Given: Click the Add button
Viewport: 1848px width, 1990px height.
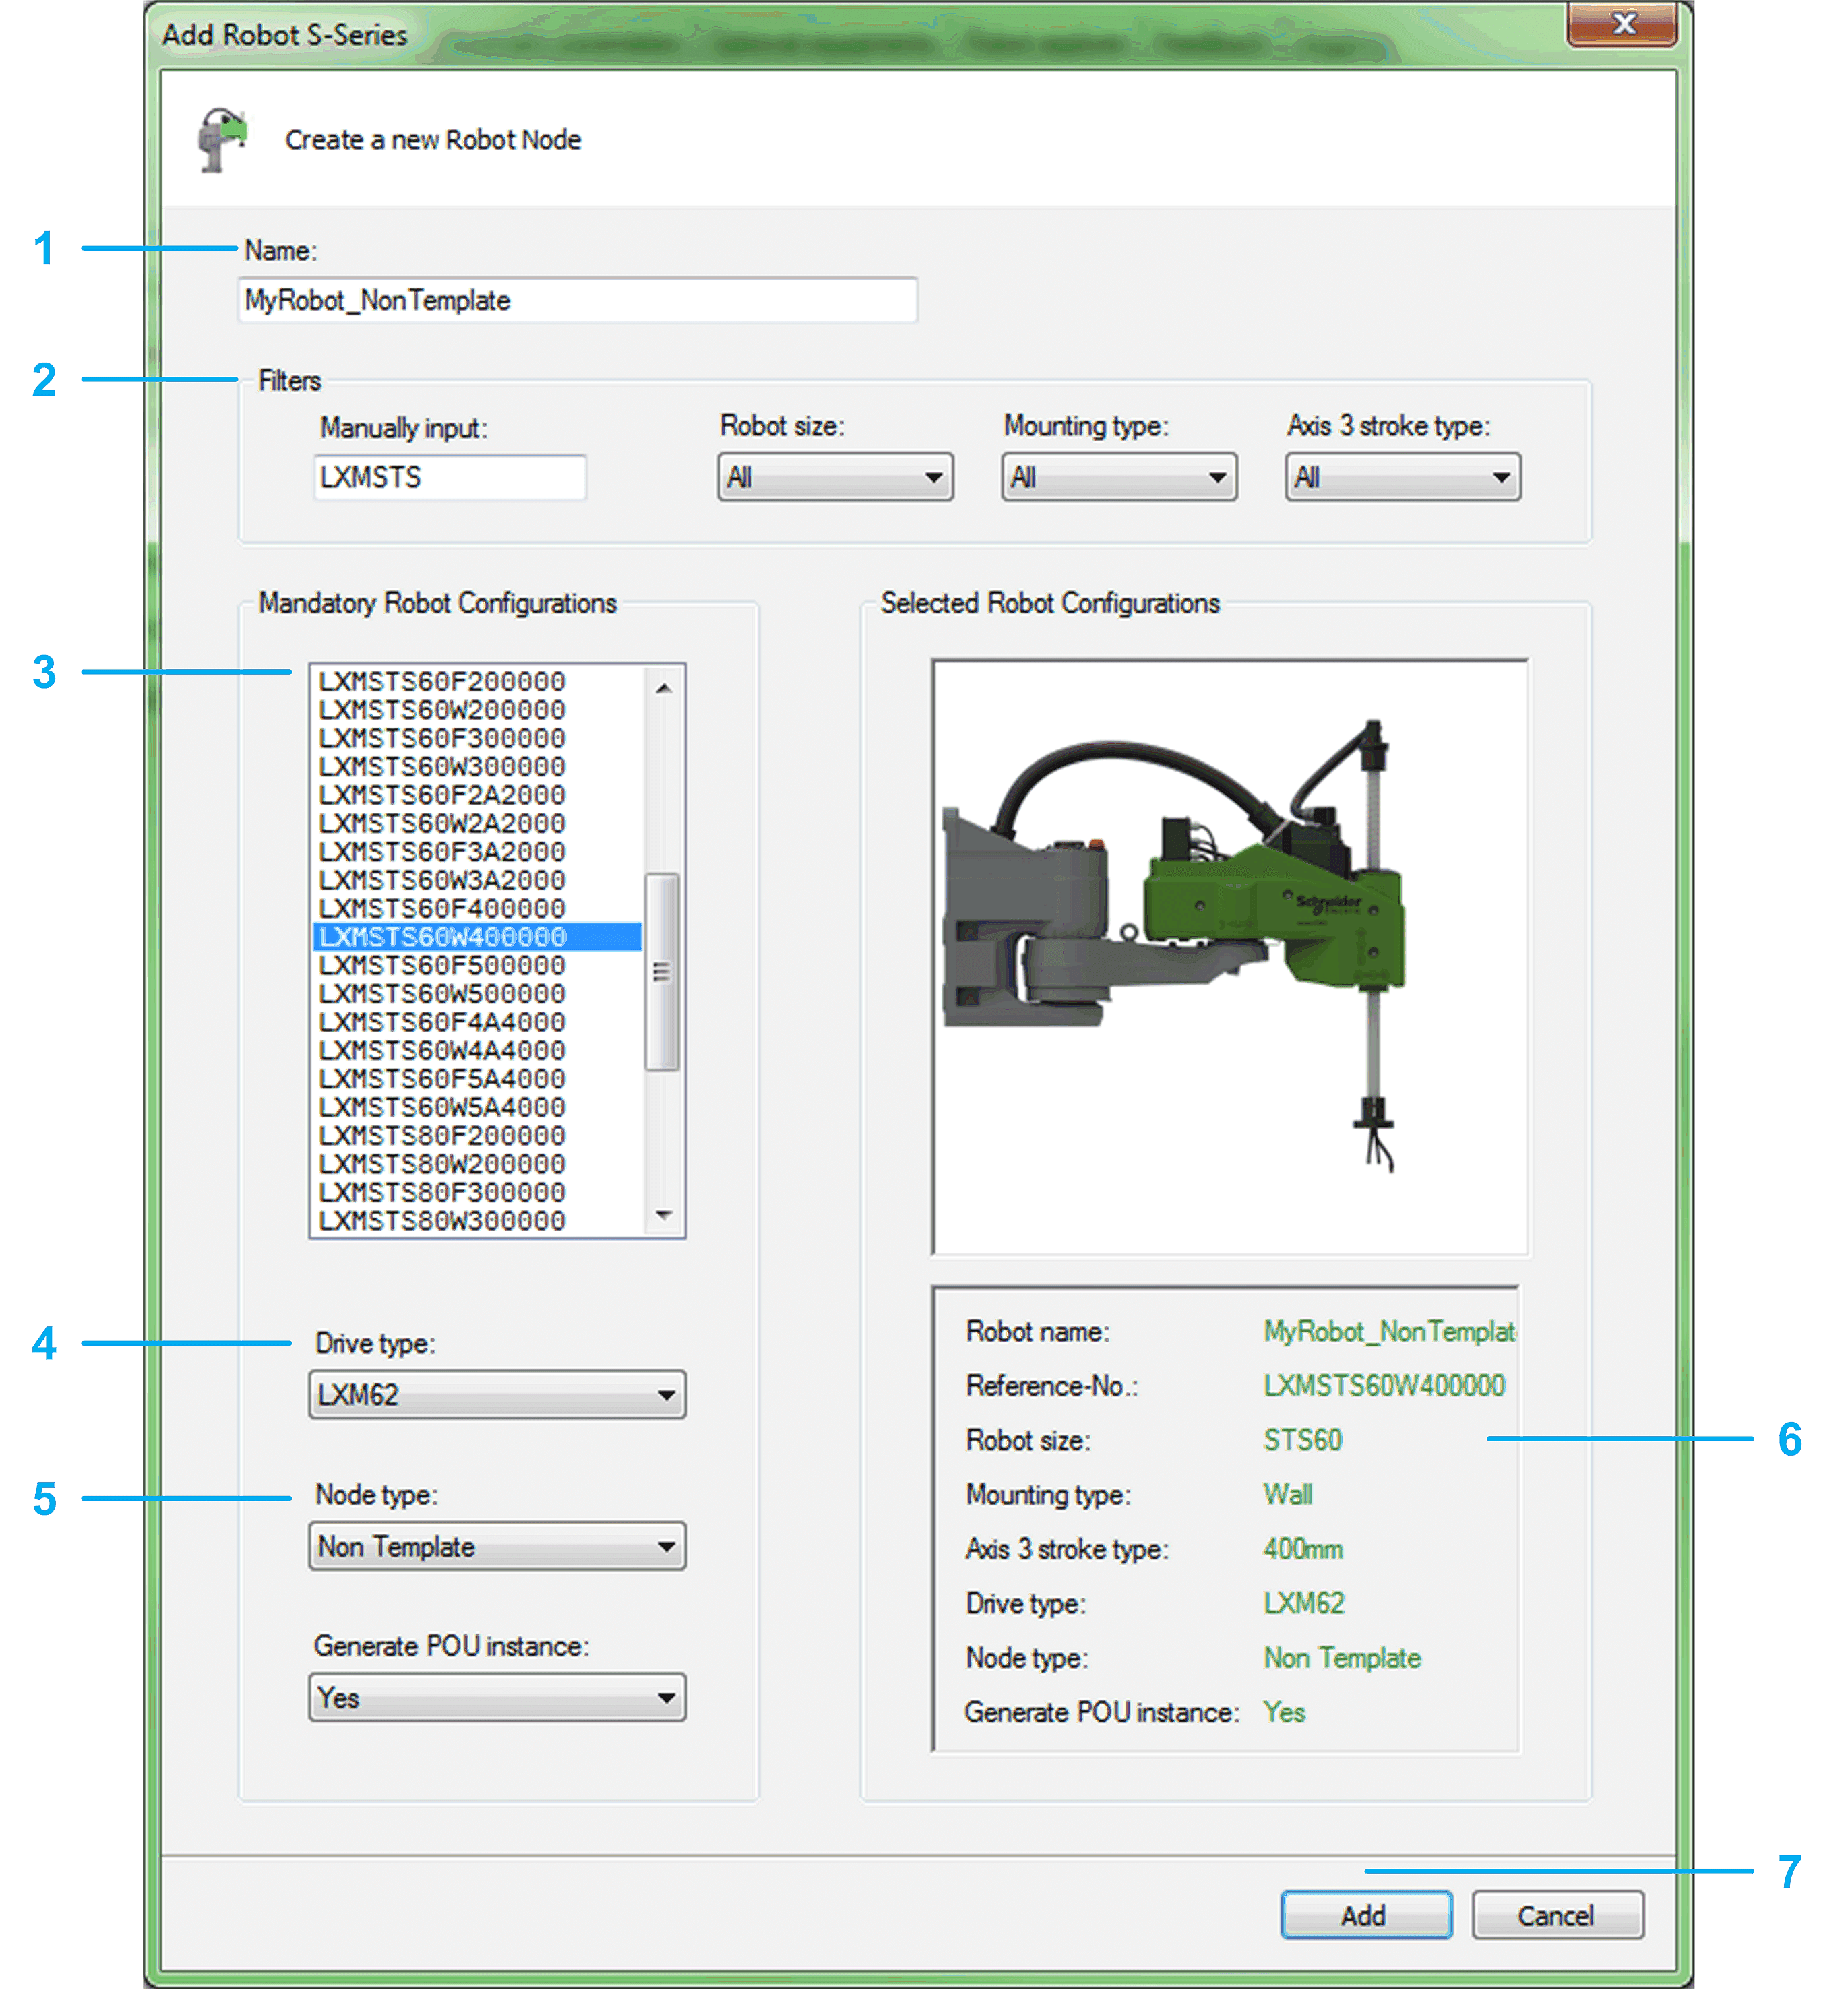Looking at the screenshot, I should coord(1365,1914).
